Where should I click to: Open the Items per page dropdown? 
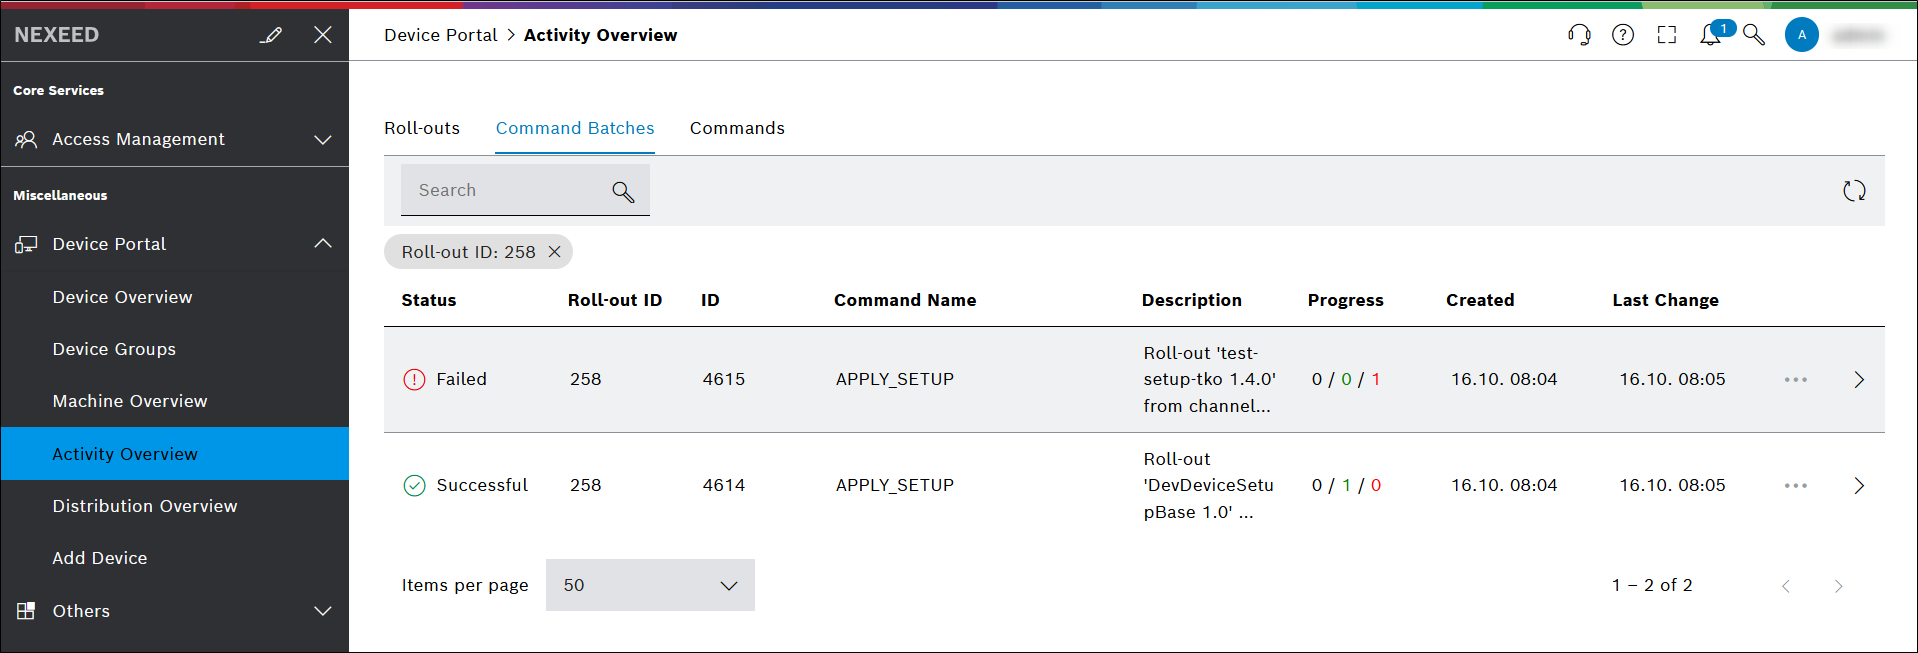pos(650,585)
